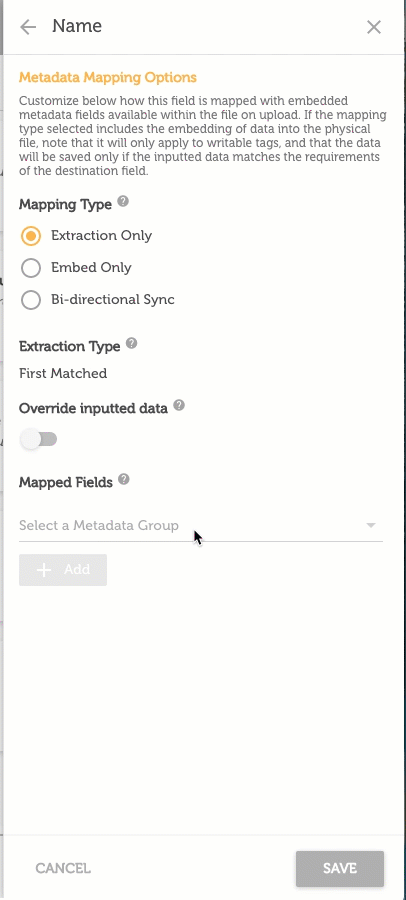Enable the Override inputted data switch
This screenshot has height=900, width=406.
click(x=38, y=440)
